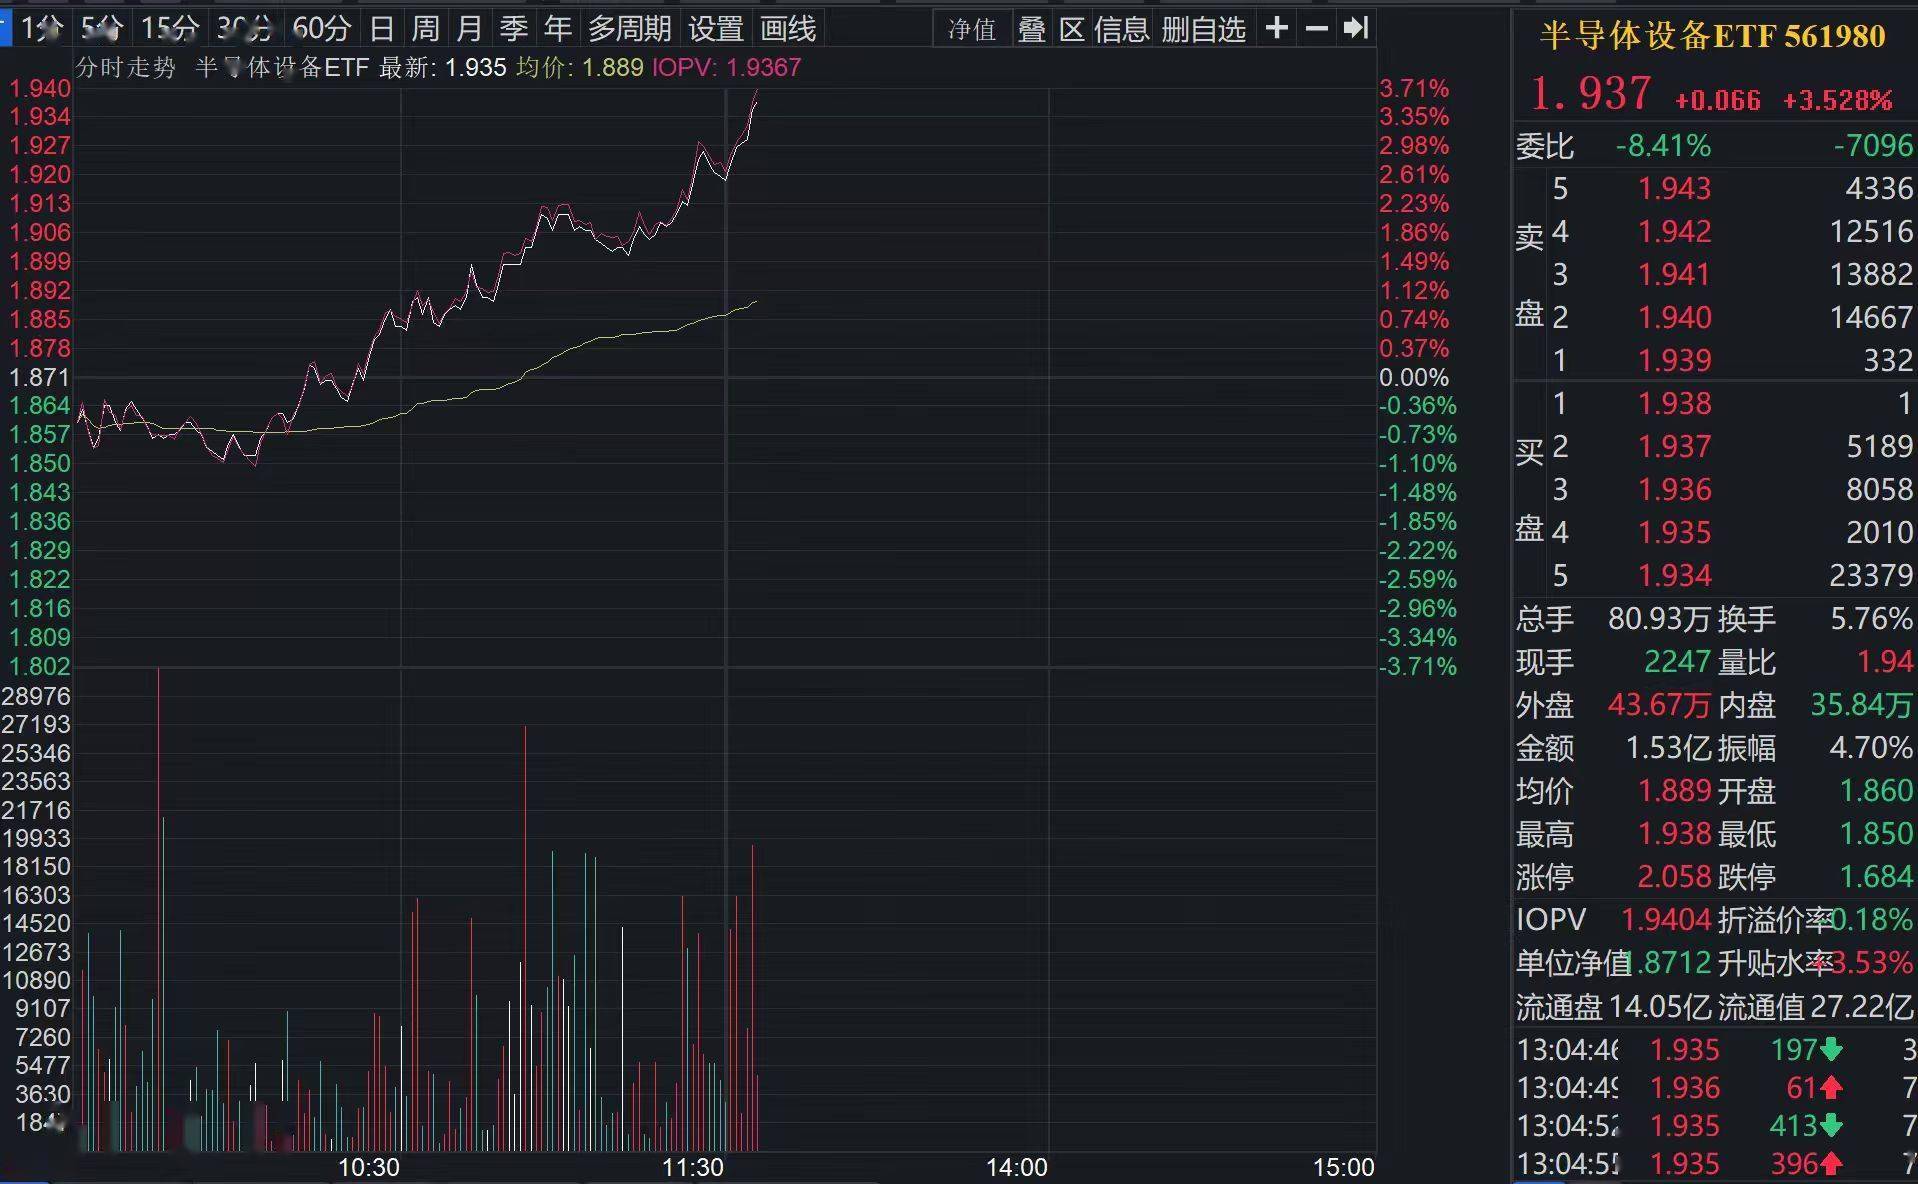Screen dimensions: 1918x1184
Task: Click the plus zoom-in icon
Action: pyautogui.click(x=1276, y=28)
